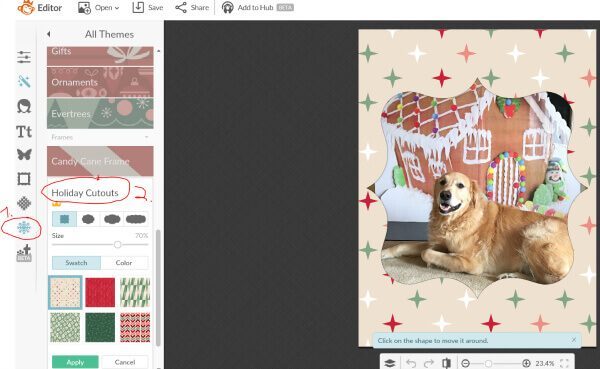This screenshot has width=600, height=369.
Task: Toggle the before/after compare icon
Action: pos(446,363)
